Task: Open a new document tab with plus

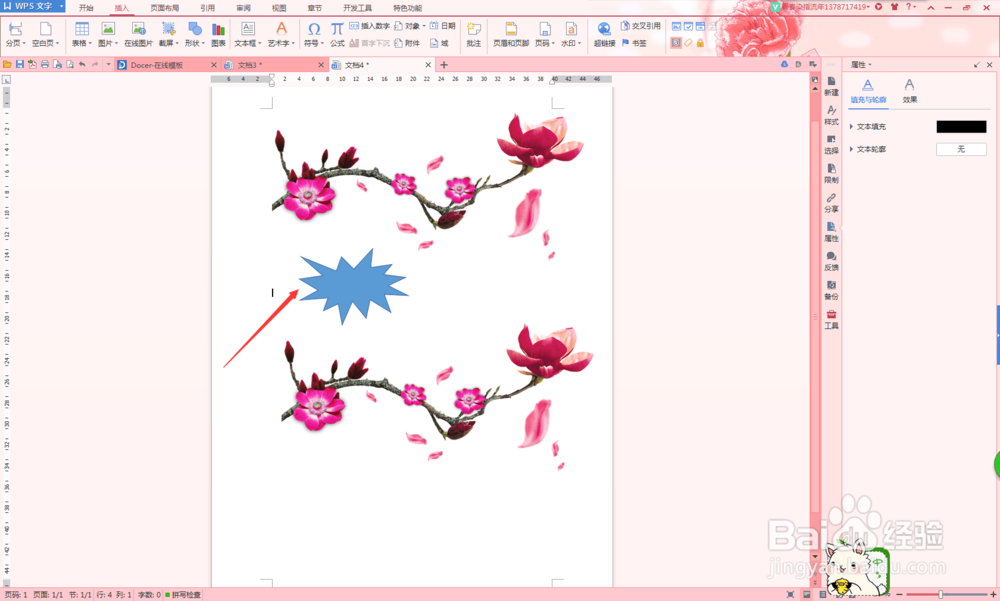Action: click(x=444, y=65)
